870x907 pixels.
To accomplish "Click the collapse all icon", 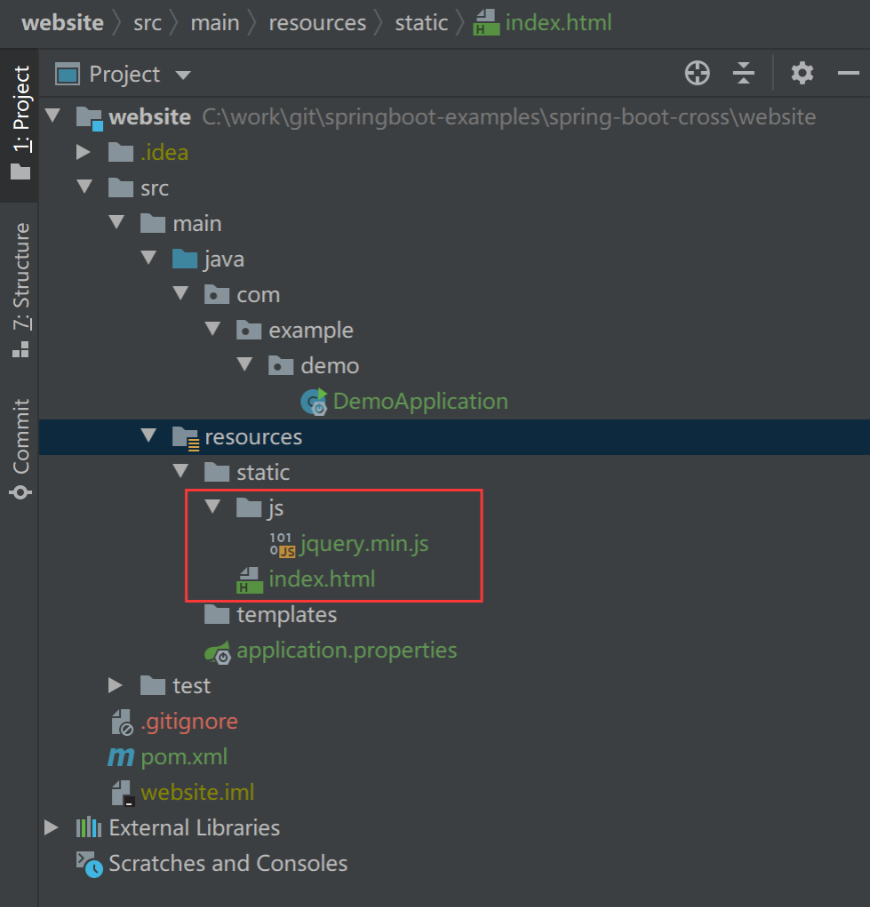I will coord(744,73).
